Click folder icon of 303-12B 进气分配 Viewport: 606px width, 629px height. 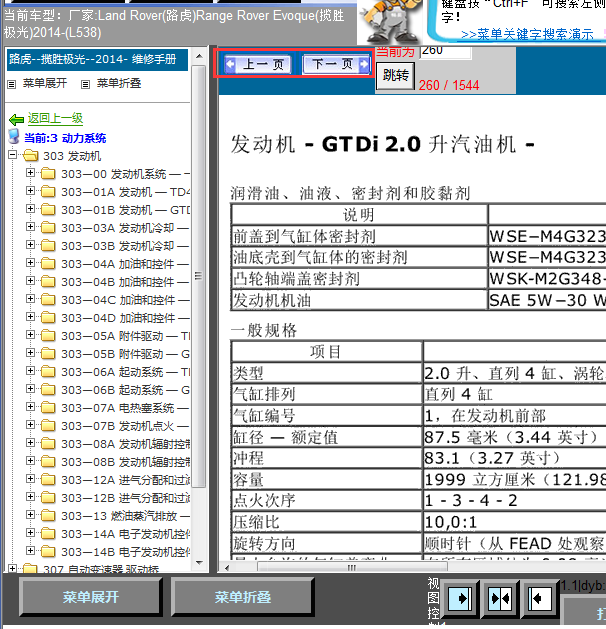(48, 497)
